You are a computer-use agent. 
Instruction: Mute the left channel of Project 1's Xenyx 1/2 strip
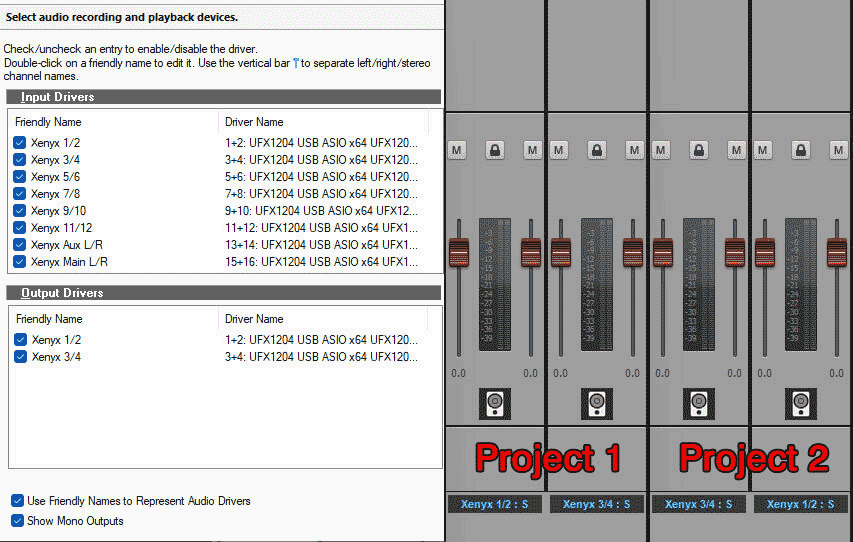point(457,150)
